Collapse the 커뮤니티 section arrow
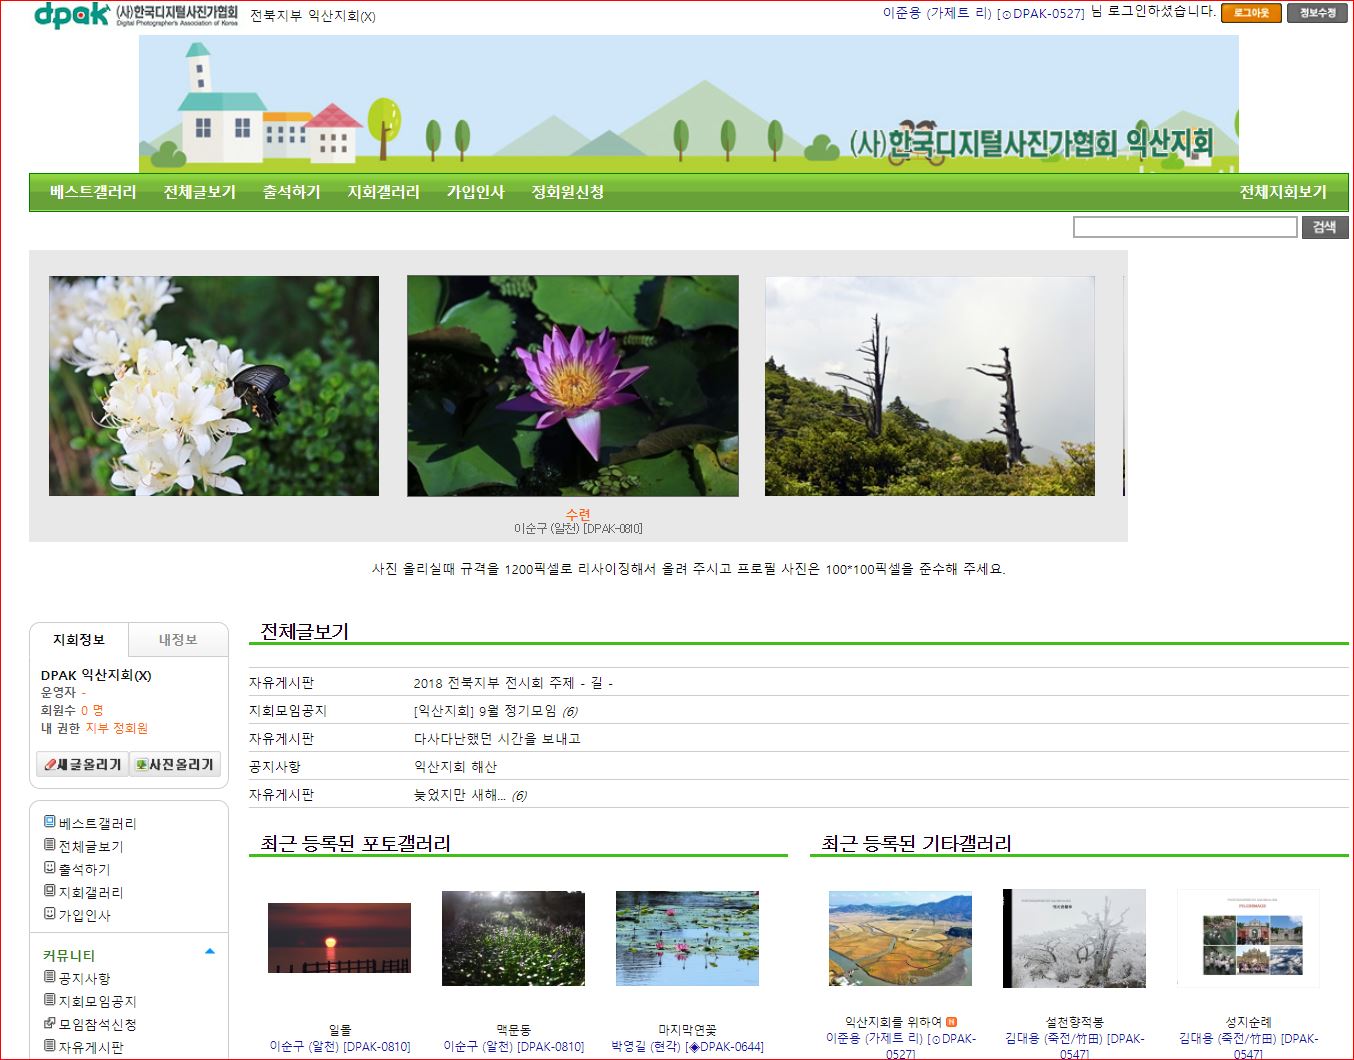Screen dimensions: 1354x1060 pyautogui.click(x=210, y=951)
